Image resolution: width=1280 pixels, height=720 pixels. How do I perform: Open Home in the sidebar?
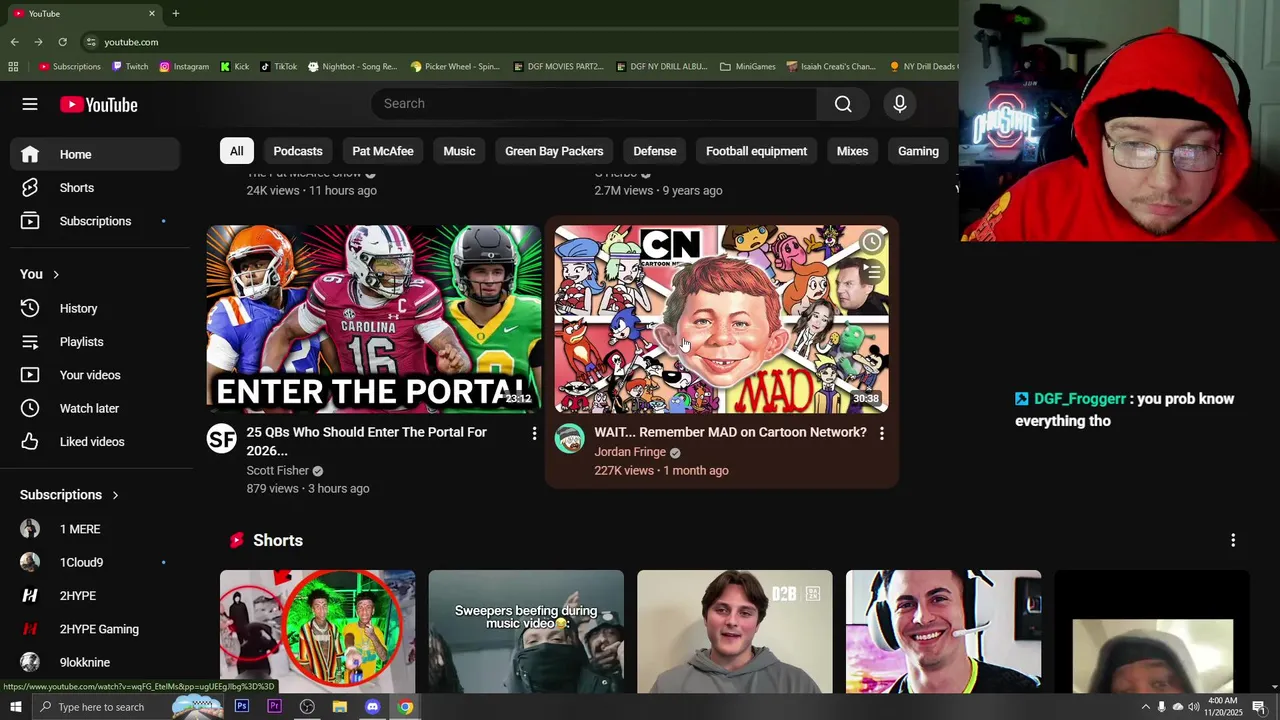tap(95, 154)
